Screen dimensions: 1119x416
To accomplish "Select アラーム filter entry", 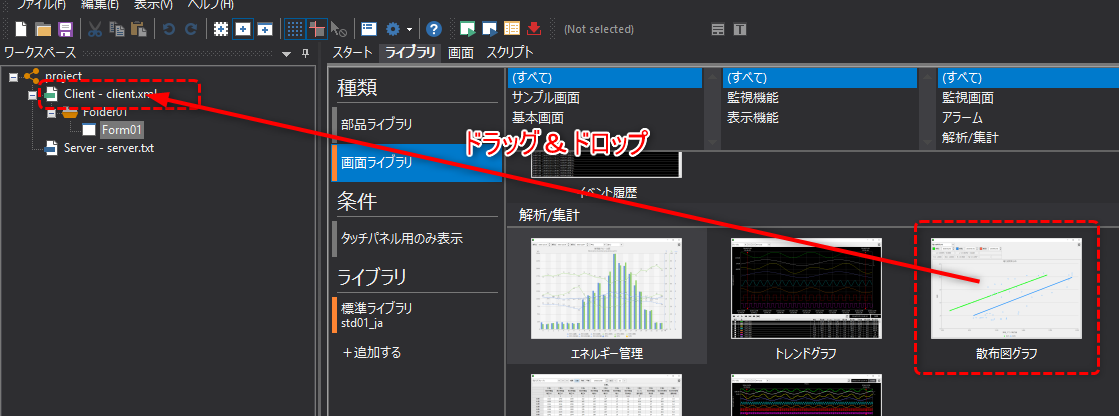I will [x=962, y=118].
